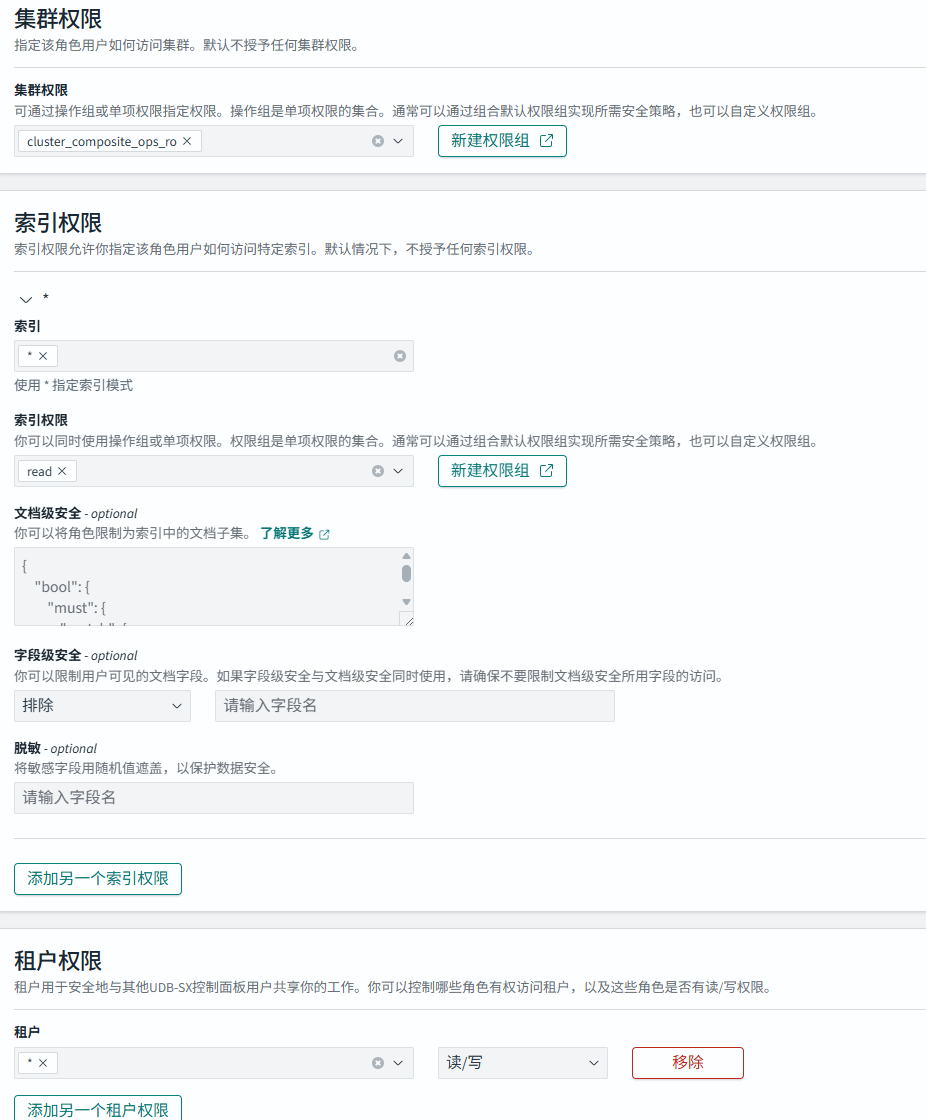Click the 添加另一个索引权限 button

[97, 878]
